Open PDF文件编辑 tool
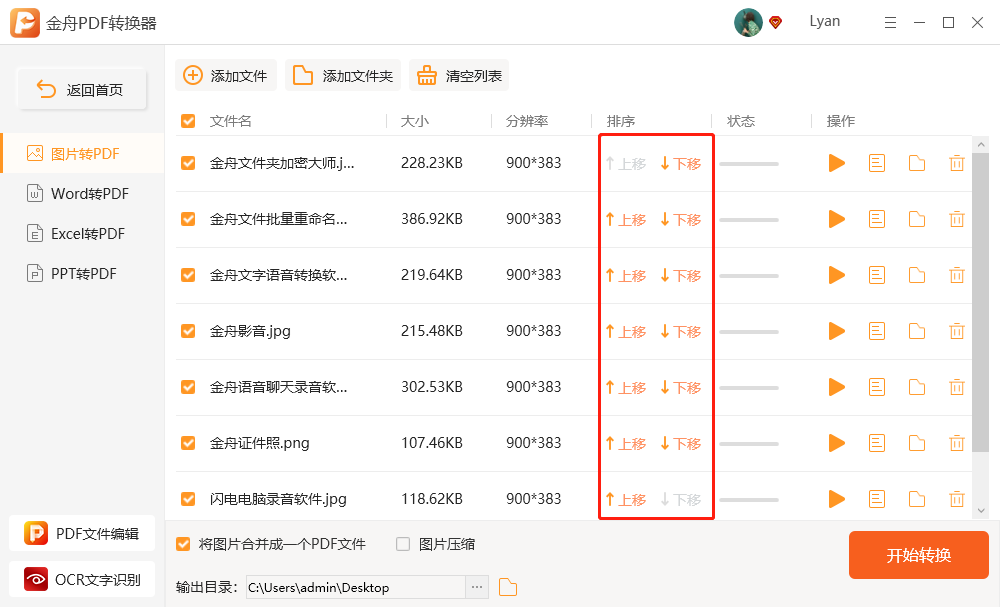This screenshot has width=1000, height=607. [x=82, y=533]
